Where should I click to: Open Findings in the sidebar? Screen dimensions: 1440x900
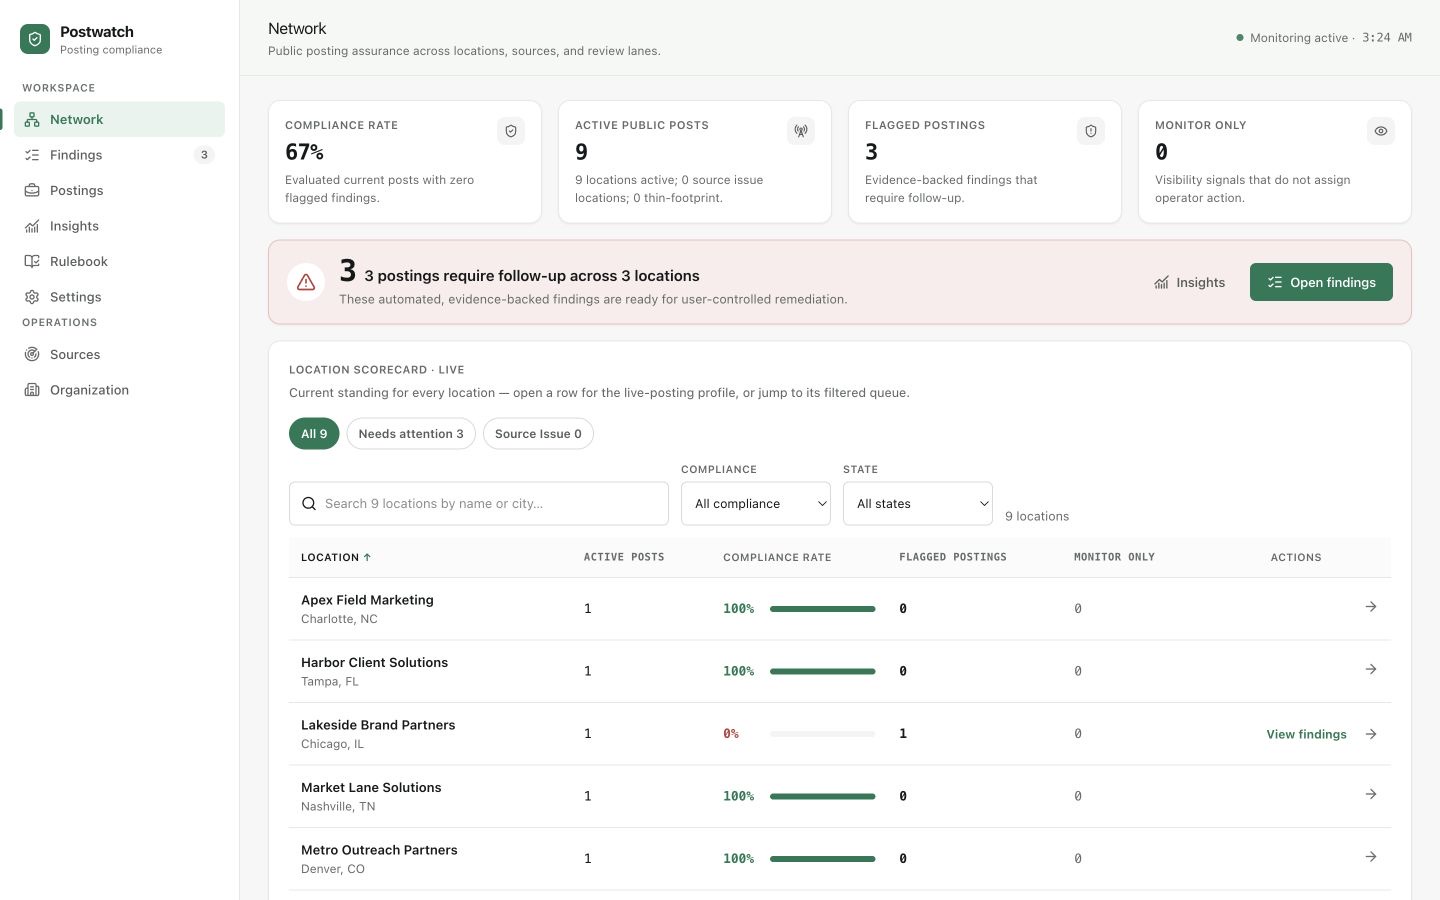(119, 155)
